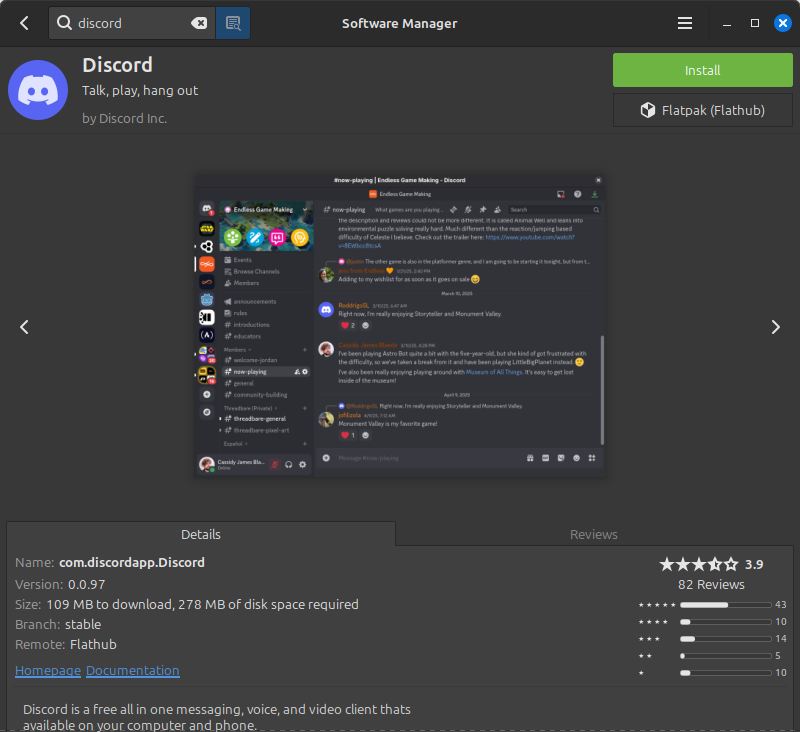This screenshot has height=732, width=800.
Task: Select the Branch value 'stable'
Action: pos(83,624)
